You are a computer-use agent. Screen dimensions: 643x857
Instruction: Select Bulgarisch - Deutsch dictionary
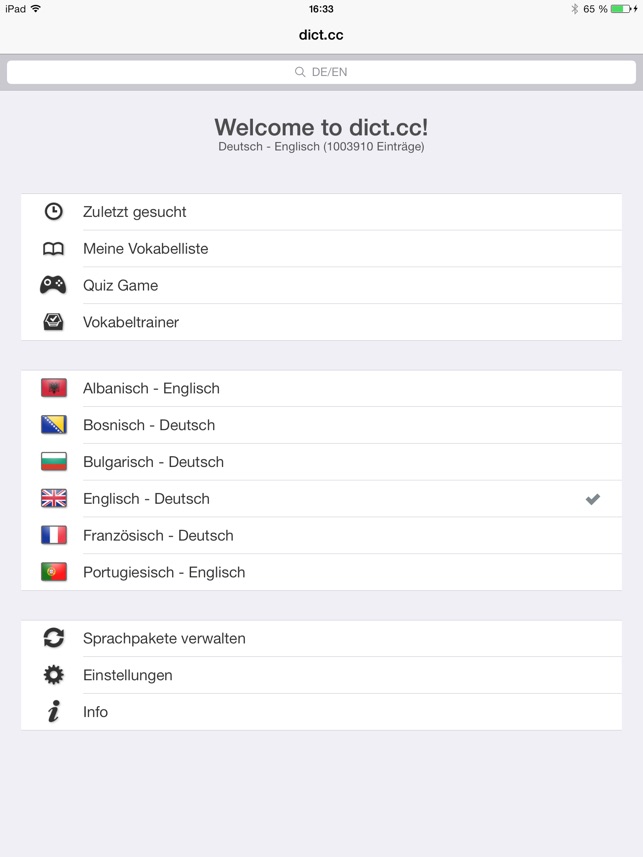pyautogui.click(x=153, y=462)
